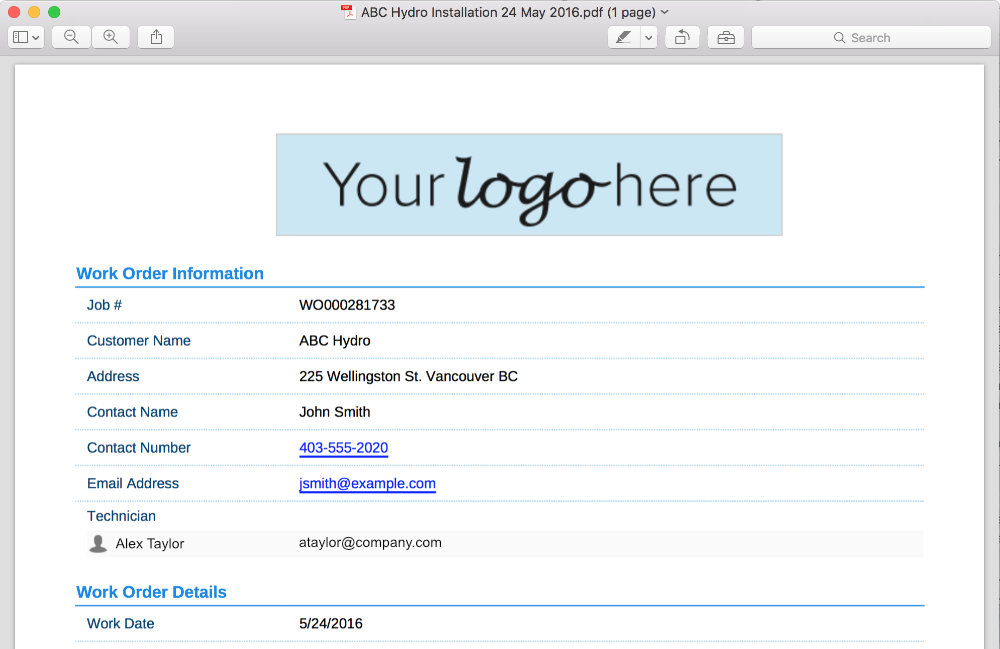This screenshot has height=649, width=1000.
Task: Click the Work Order Information heading
Action: 170,273
